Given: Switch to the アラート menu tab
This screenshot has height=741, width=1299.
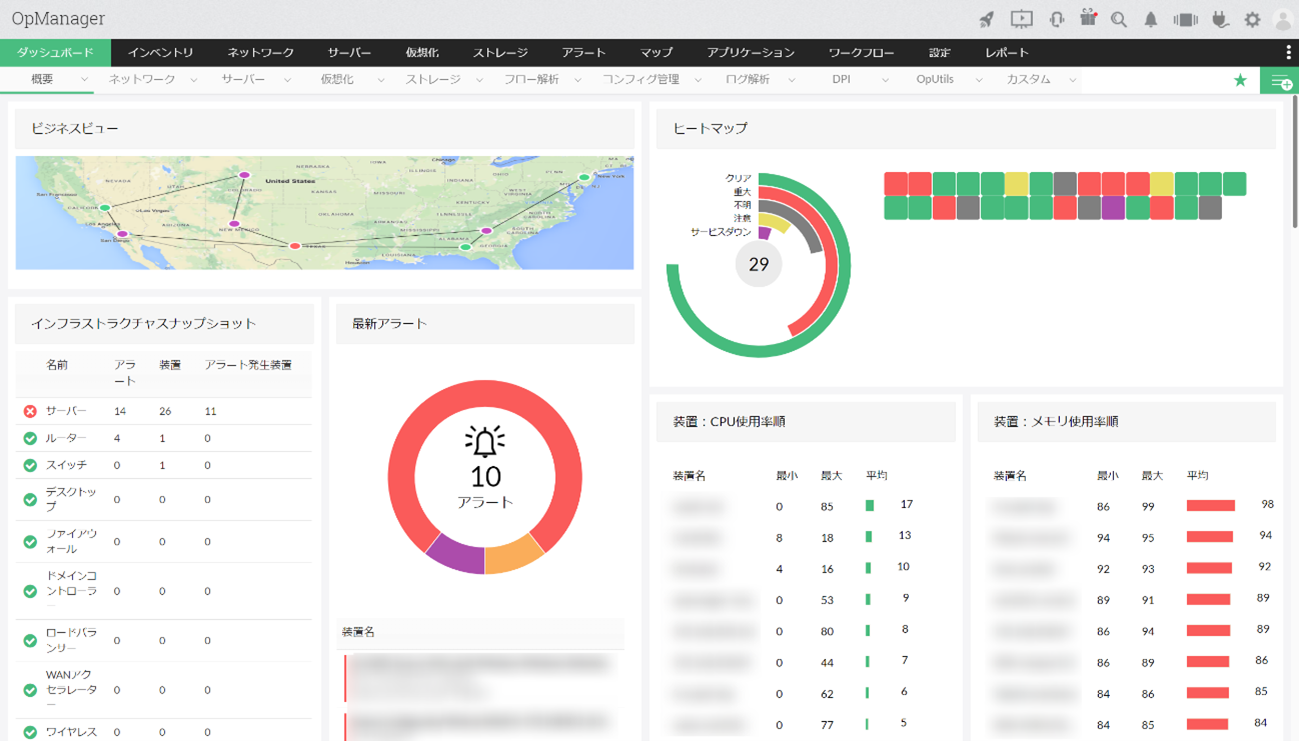Looking at the screenshot, I should [583, 52].
